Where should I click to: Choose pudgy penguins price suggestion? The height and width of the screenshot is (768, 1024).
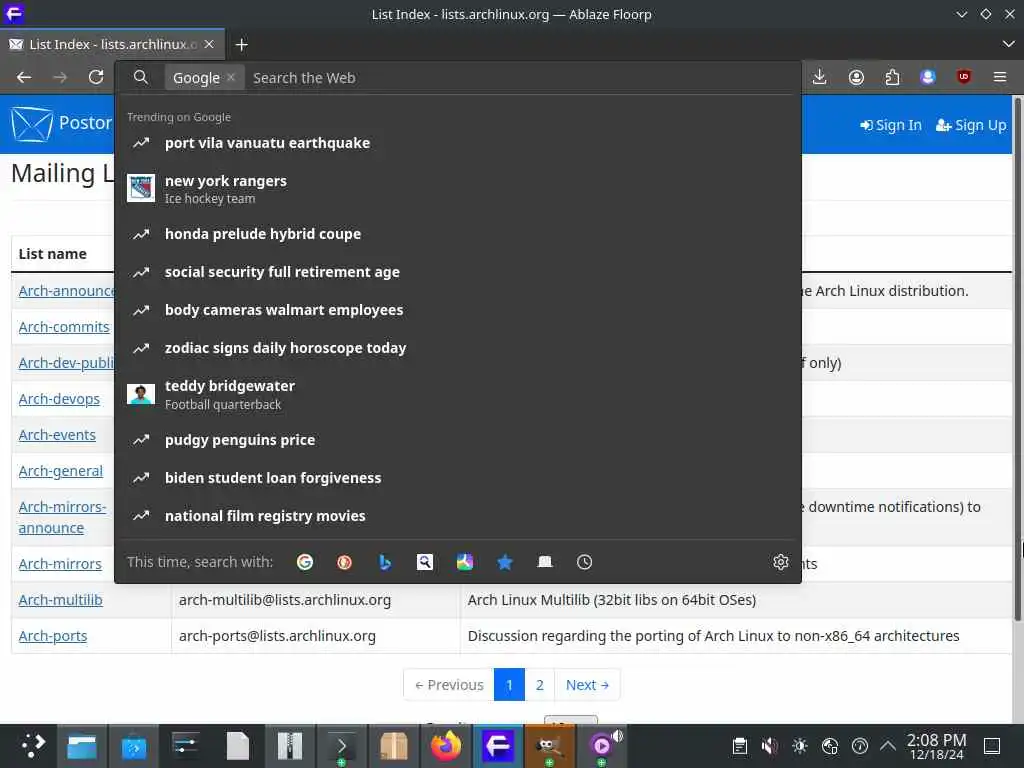[x=457, y=440]
